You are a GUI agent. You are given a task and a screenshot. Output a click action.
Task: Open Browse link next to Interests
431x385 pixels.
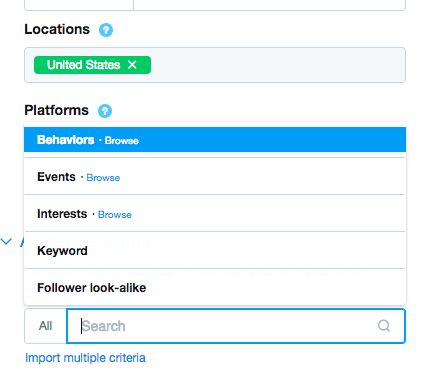[x=115, y=215]
